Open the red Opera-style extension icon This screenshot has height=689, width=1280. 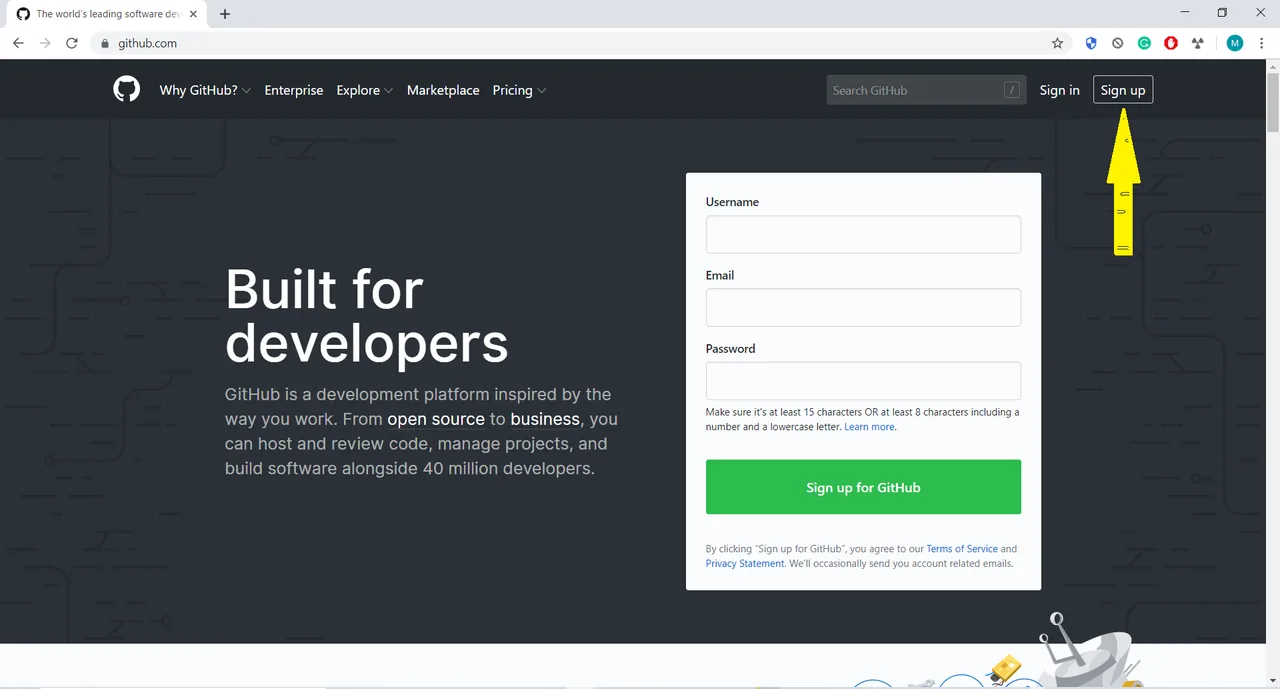tap(1171, 43)
